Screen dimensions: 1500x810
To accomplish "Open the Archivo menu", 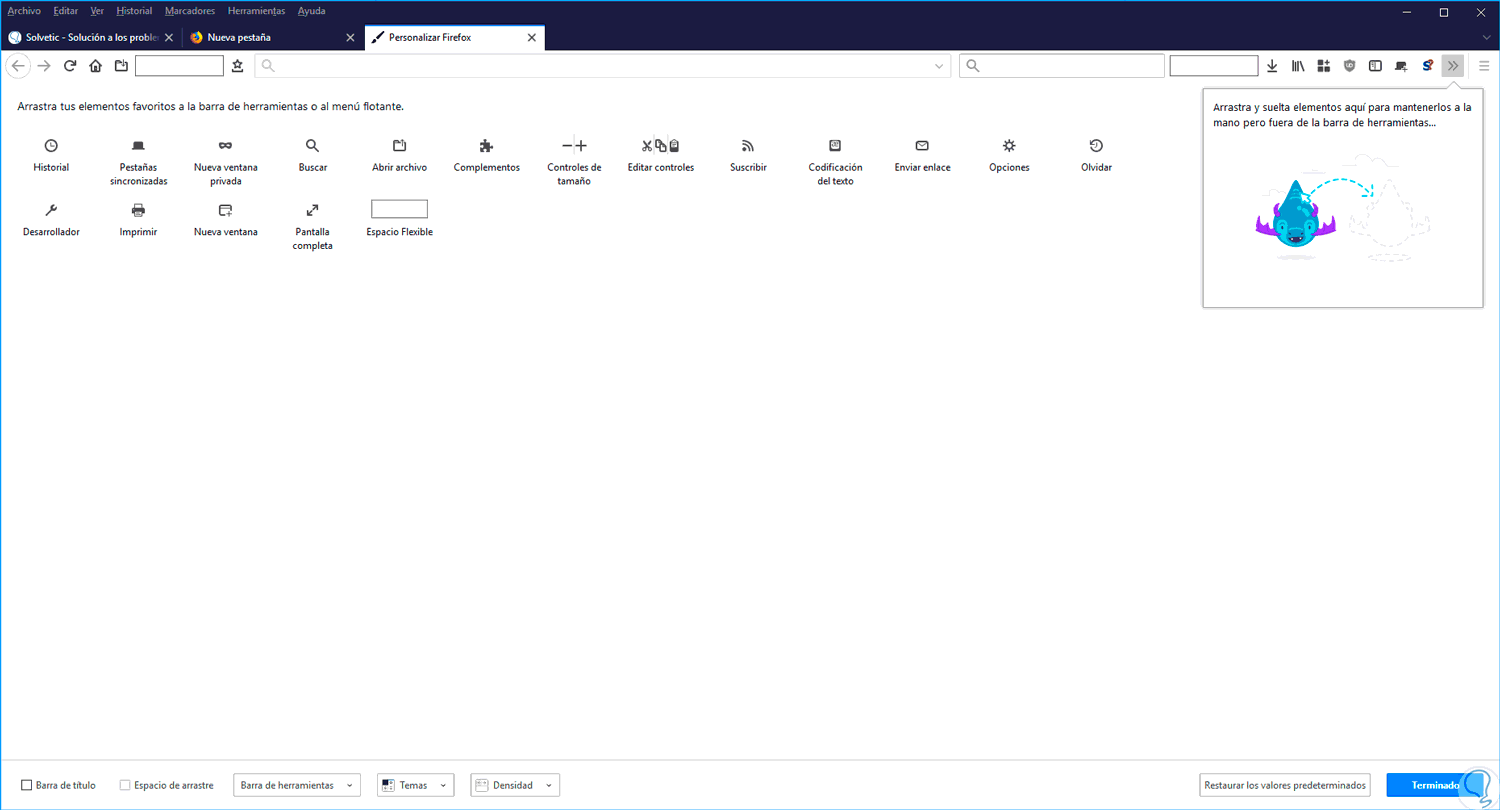I will click(24, 11).
